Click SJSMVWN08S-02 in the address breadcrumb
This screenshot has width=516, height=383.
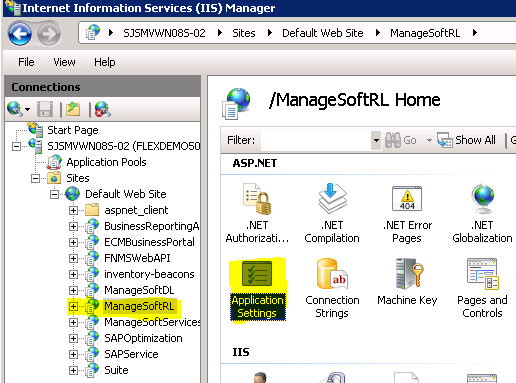tap(164, 33)
